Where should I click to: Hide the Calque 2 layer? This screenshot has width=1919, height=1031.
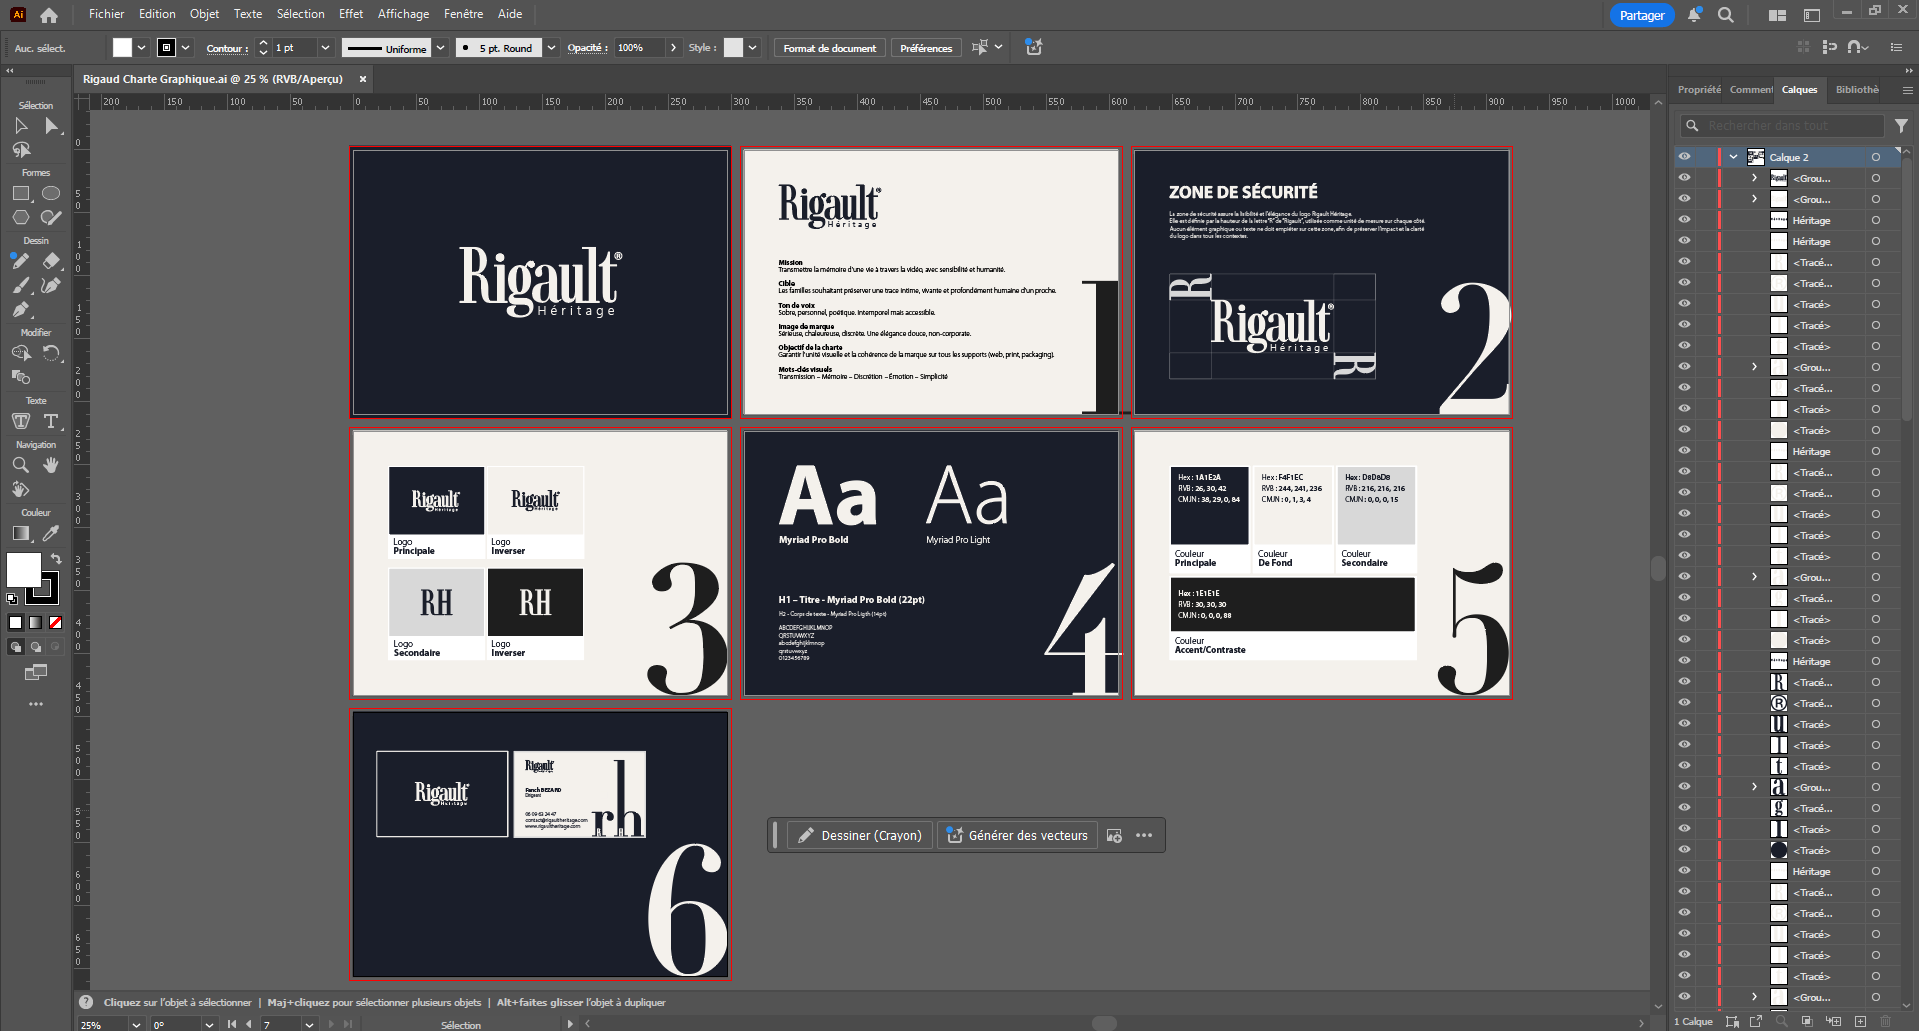(x=1684, y=157)
